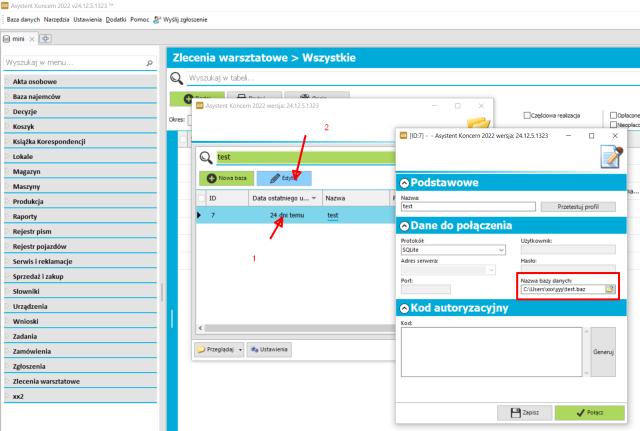Click Przetestuj profil button

point(578,207)
